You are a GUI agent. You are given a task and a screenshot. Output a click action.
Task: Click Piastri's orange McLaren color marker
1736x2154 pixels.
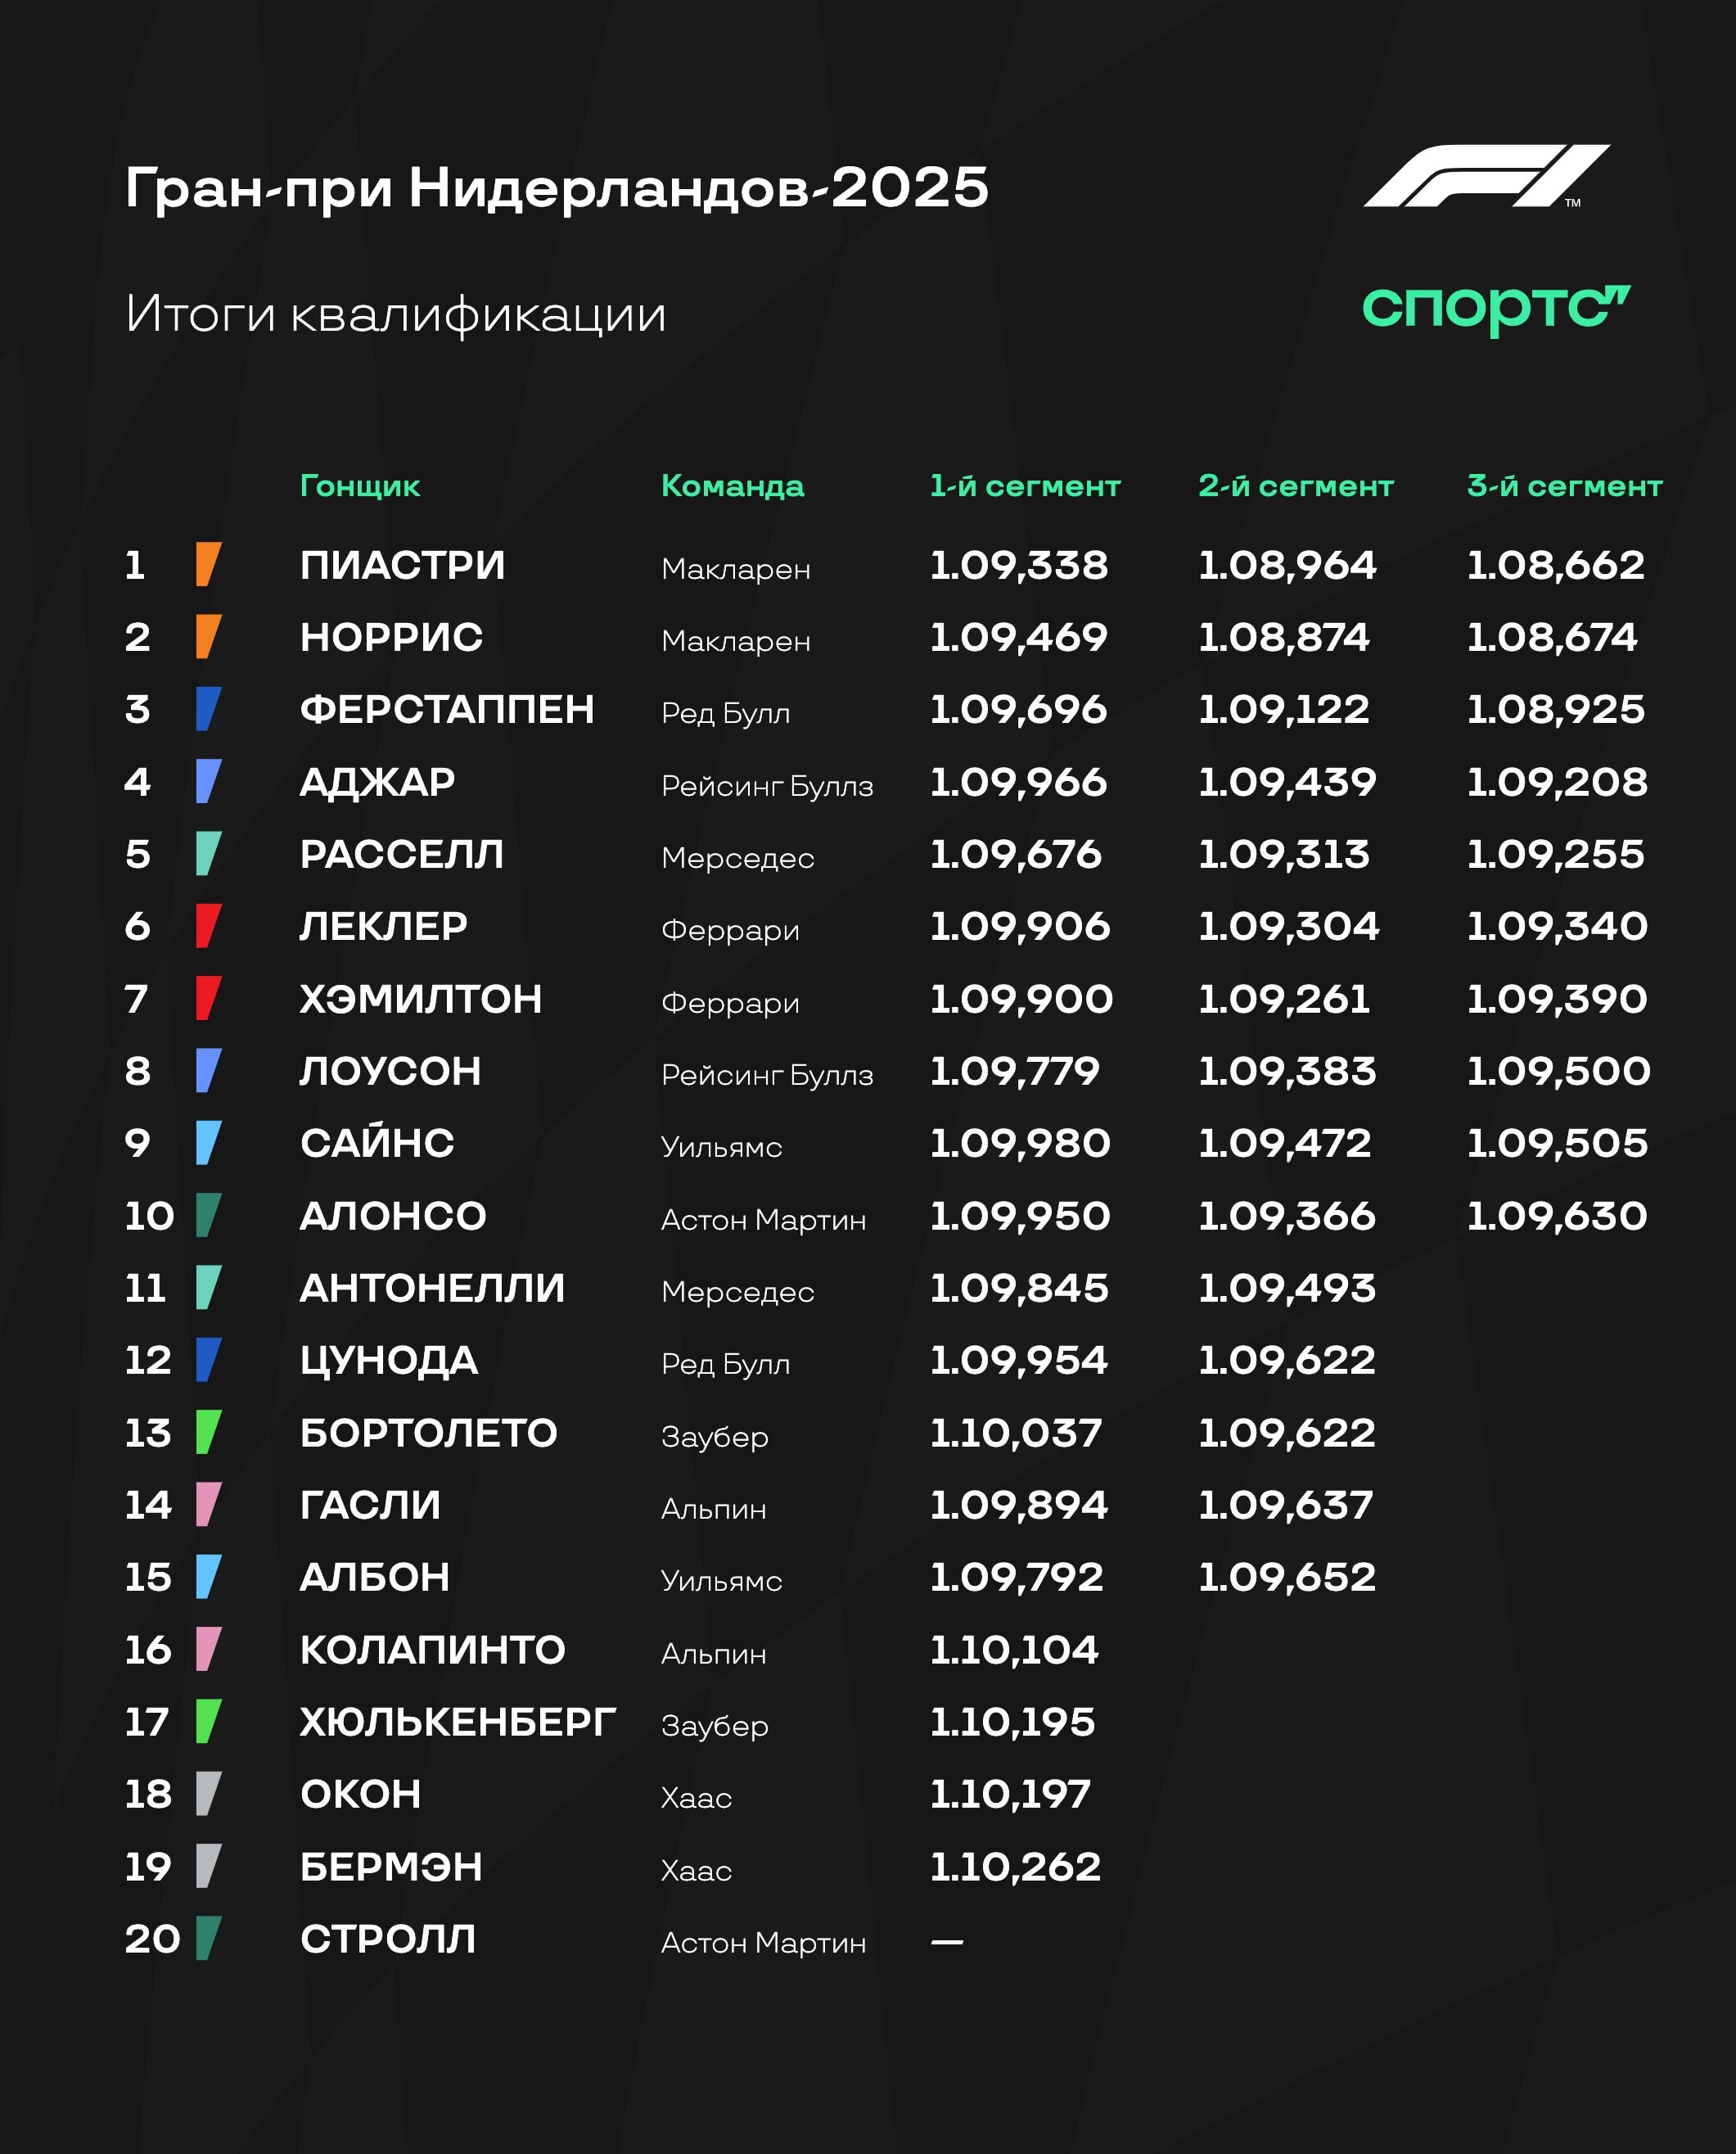[208, 564]
